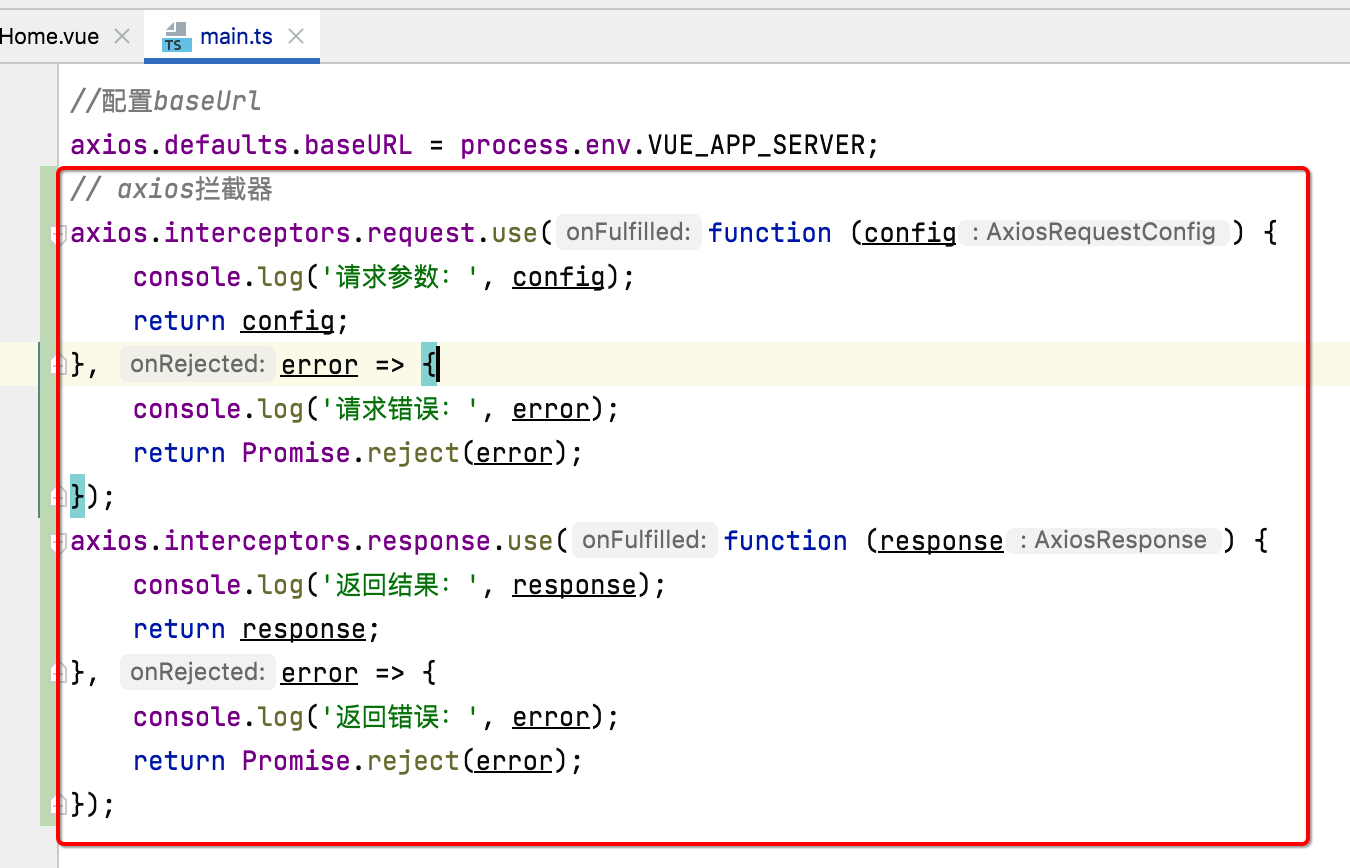
Task: Close the Home.vue editor tab
Action: pos(122,37)
